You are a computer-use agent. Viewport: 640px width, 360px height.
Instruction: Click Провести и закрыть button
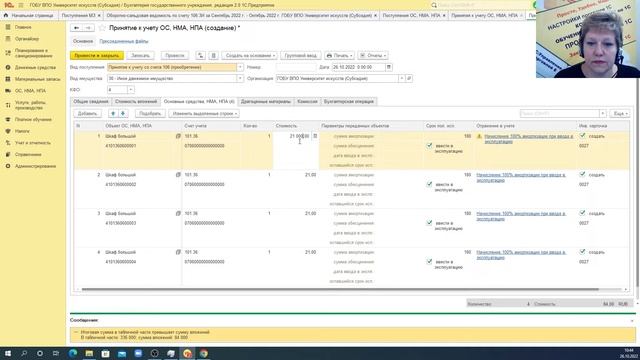tap(97, 56)
